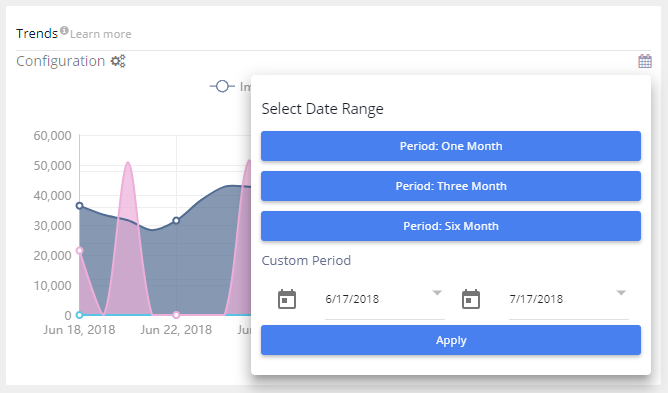Choose Period: Three Month
This screenshot has width=668, height=393.
pyautogui.click(x=451, y=186)
